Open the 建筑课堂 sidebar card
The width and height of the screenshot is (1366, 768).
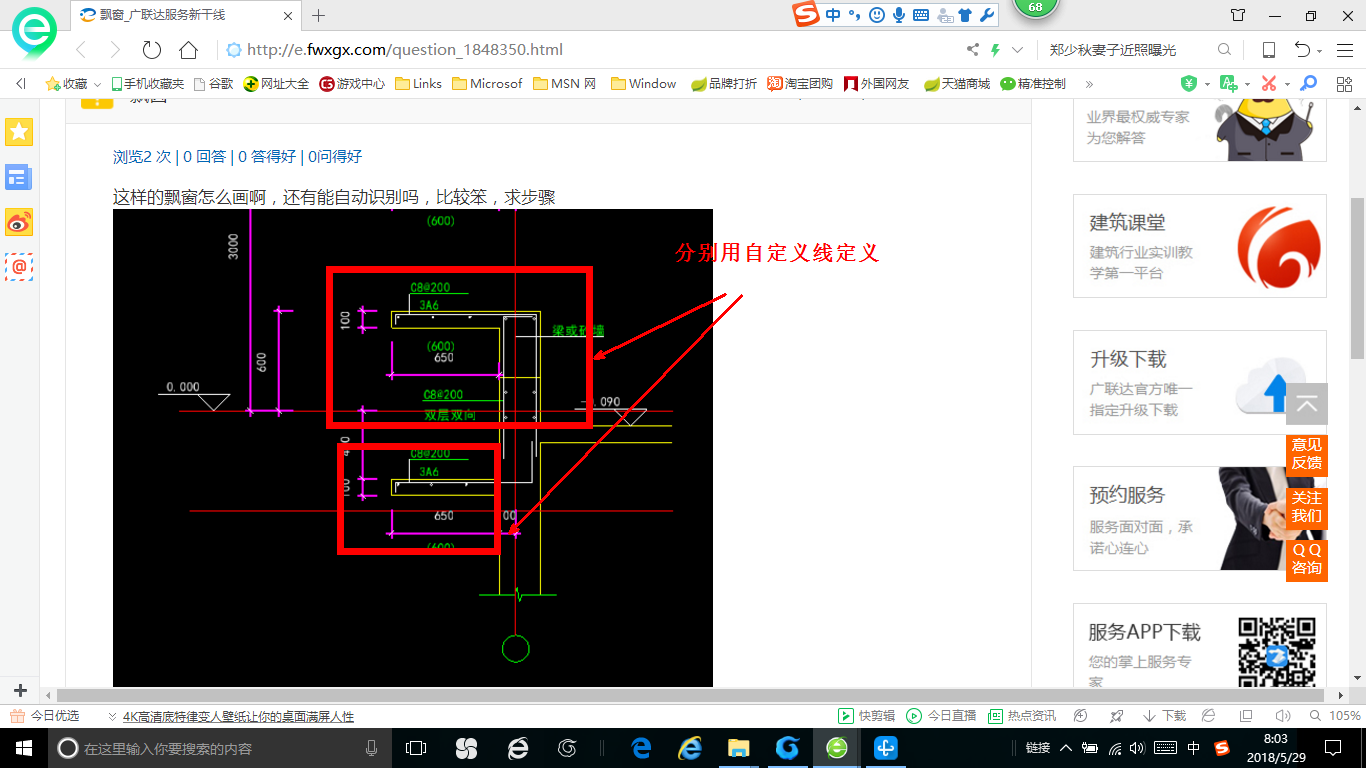coord(1199,246)
